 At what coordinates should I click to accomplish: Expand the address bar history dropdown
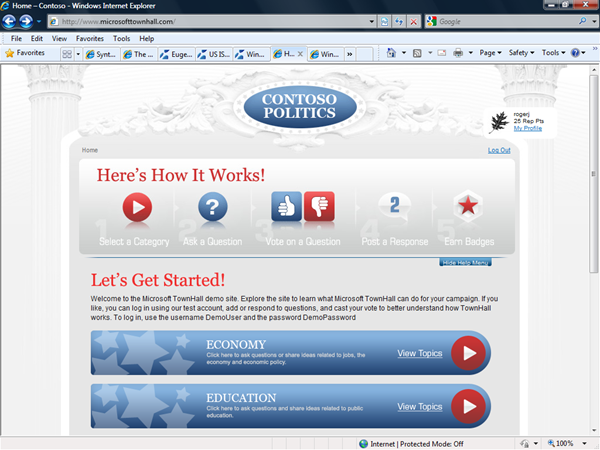371,21
